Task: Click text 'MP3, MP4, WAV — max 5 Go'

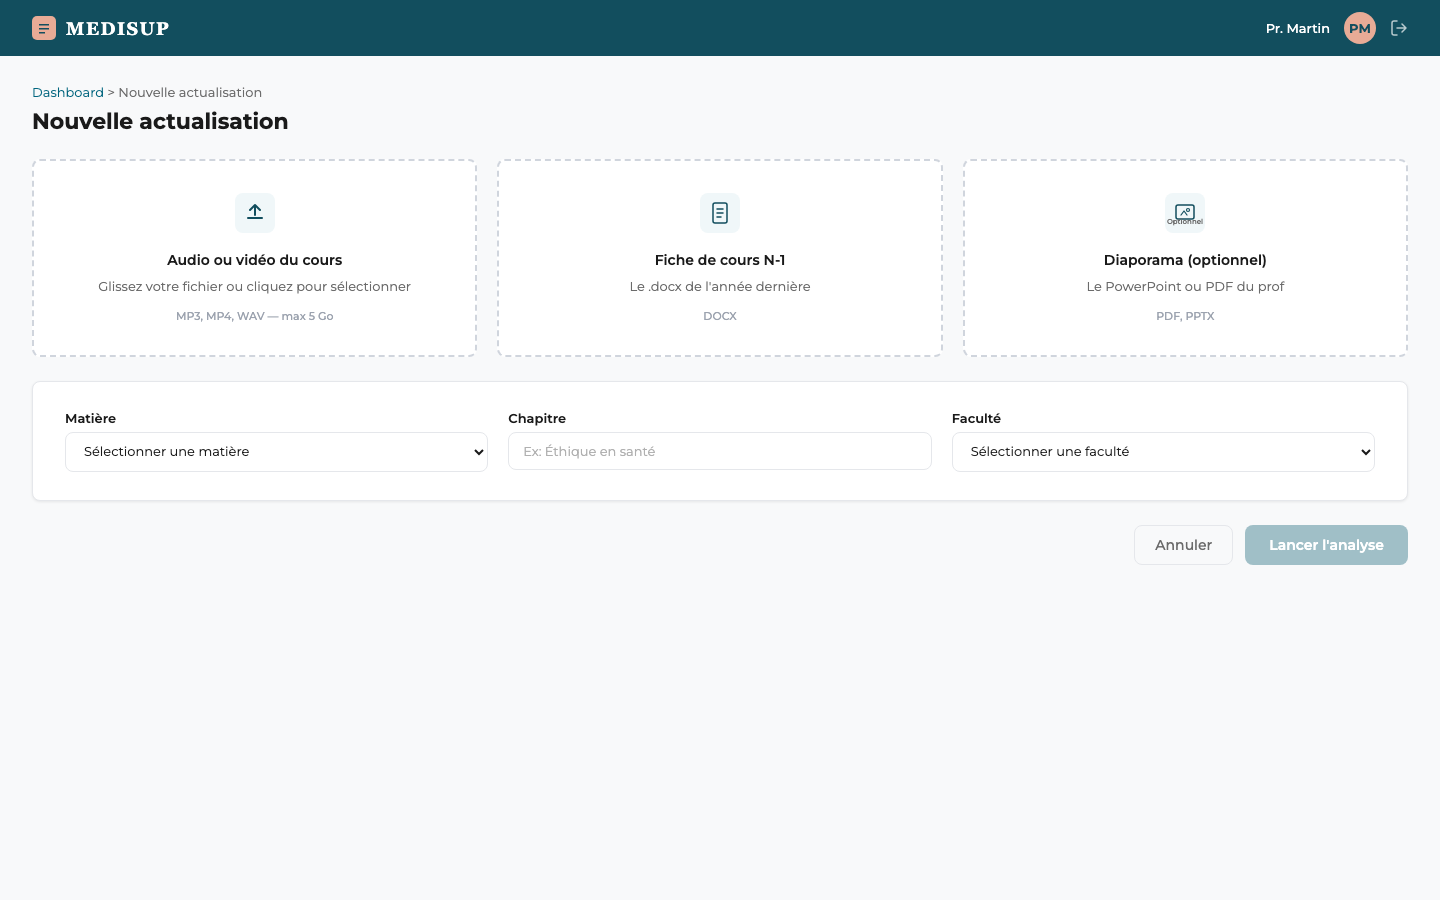Action: [x=255, y=316]
